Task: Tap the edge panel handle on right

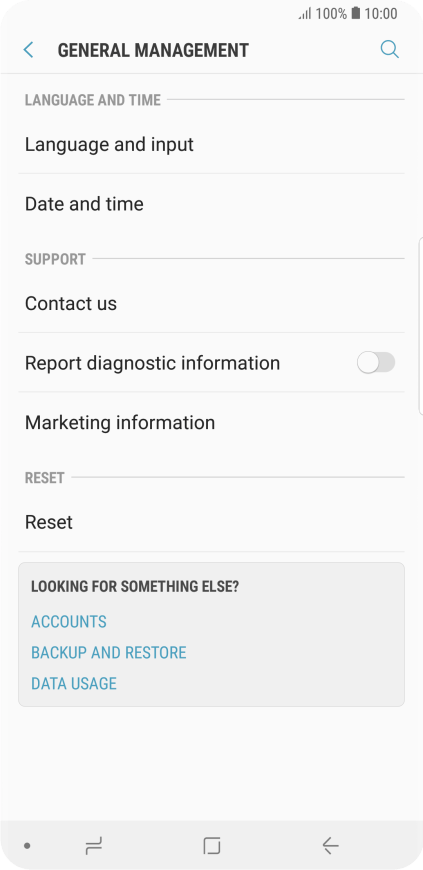Action: (x=420, y=326)
